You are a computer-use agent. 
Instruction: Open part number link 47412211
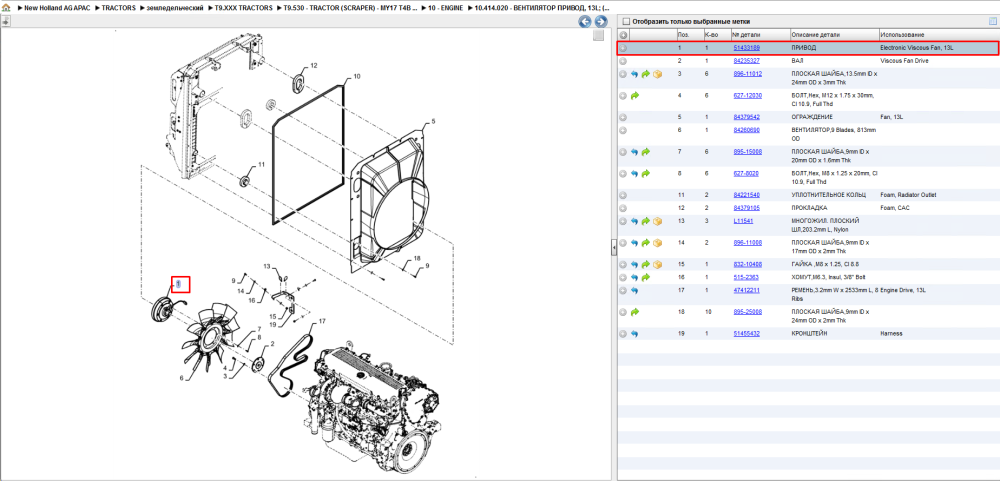[746, 290]
